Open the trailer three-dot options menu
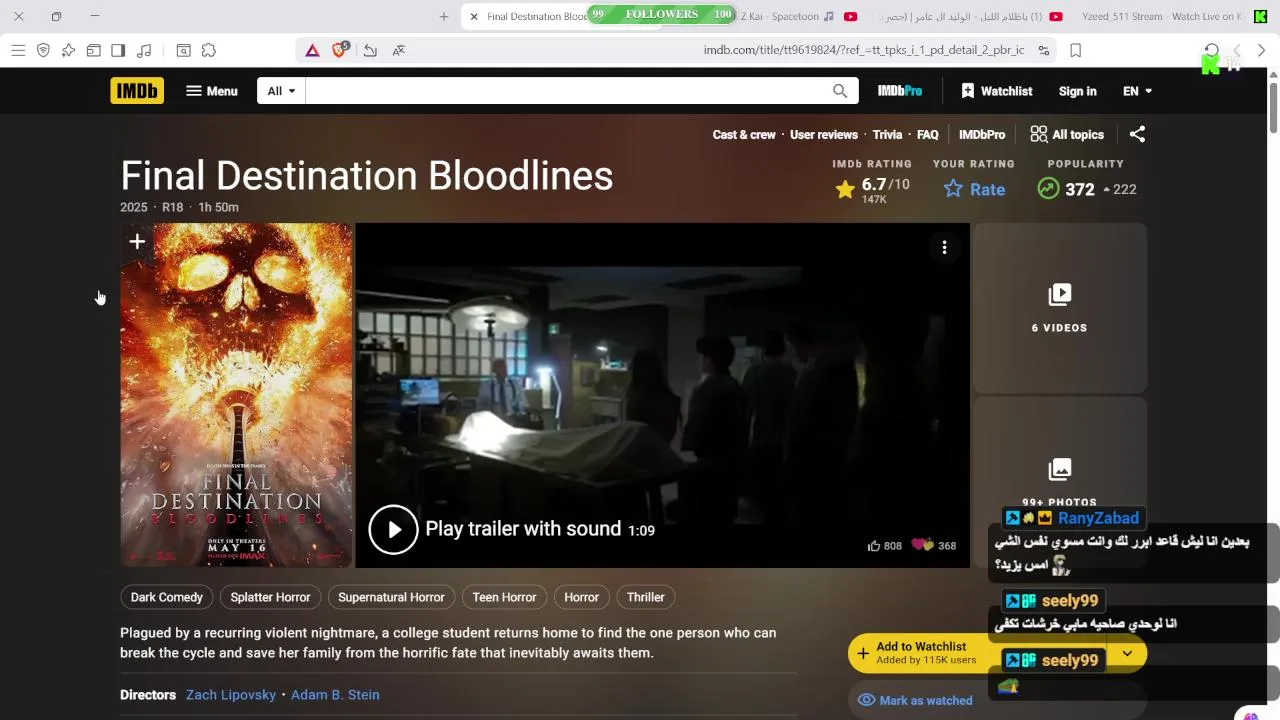The width and height of the screenshot is (1280, 720). 944,247
